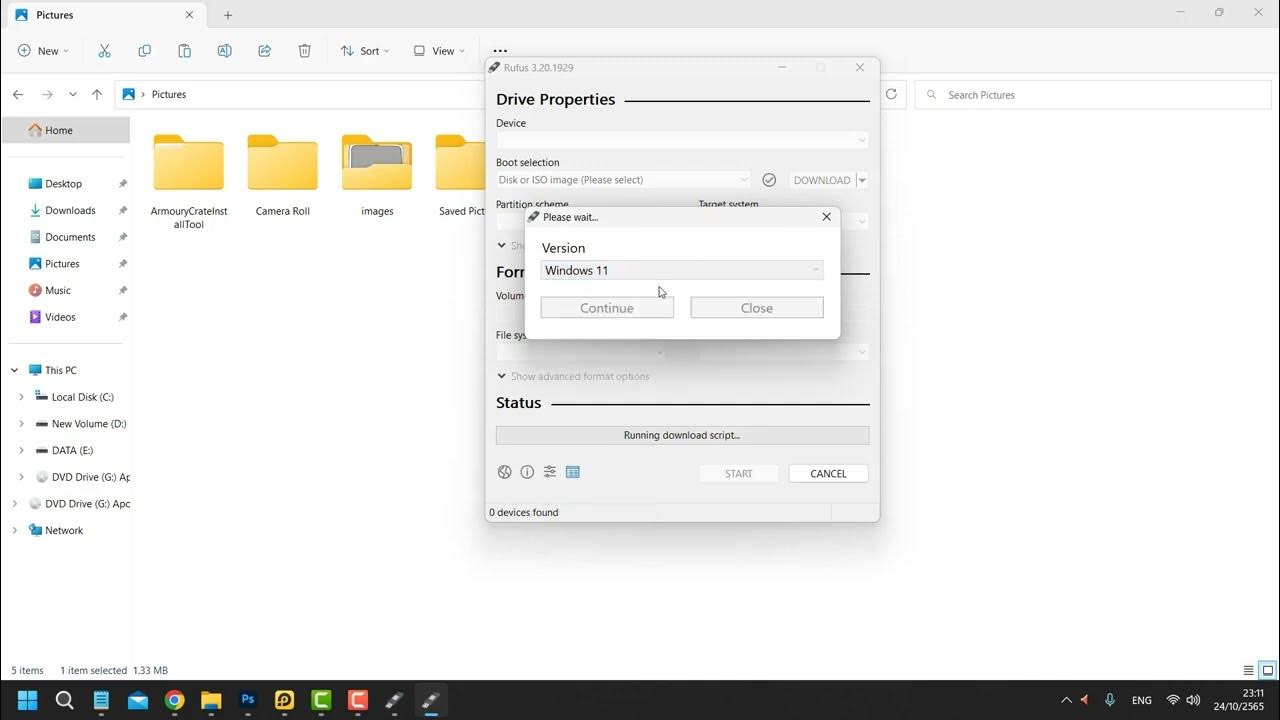The height and width of the screenshot is (720, 1280).
Task: Click the Share icon in Explorer toolbar
Action: (264, 51)
